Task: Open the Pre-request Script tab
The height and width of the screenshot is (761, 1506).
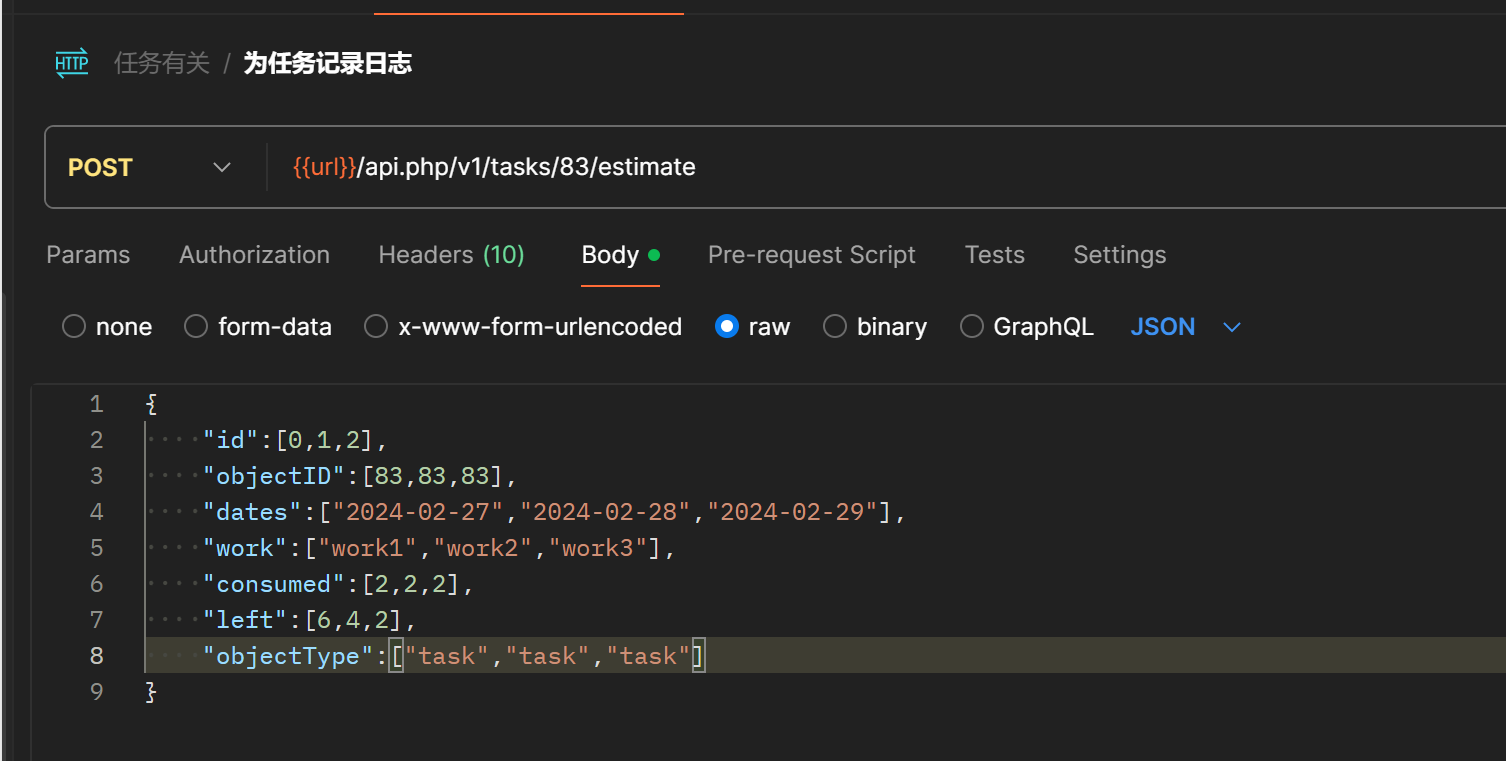Action: 811,255
